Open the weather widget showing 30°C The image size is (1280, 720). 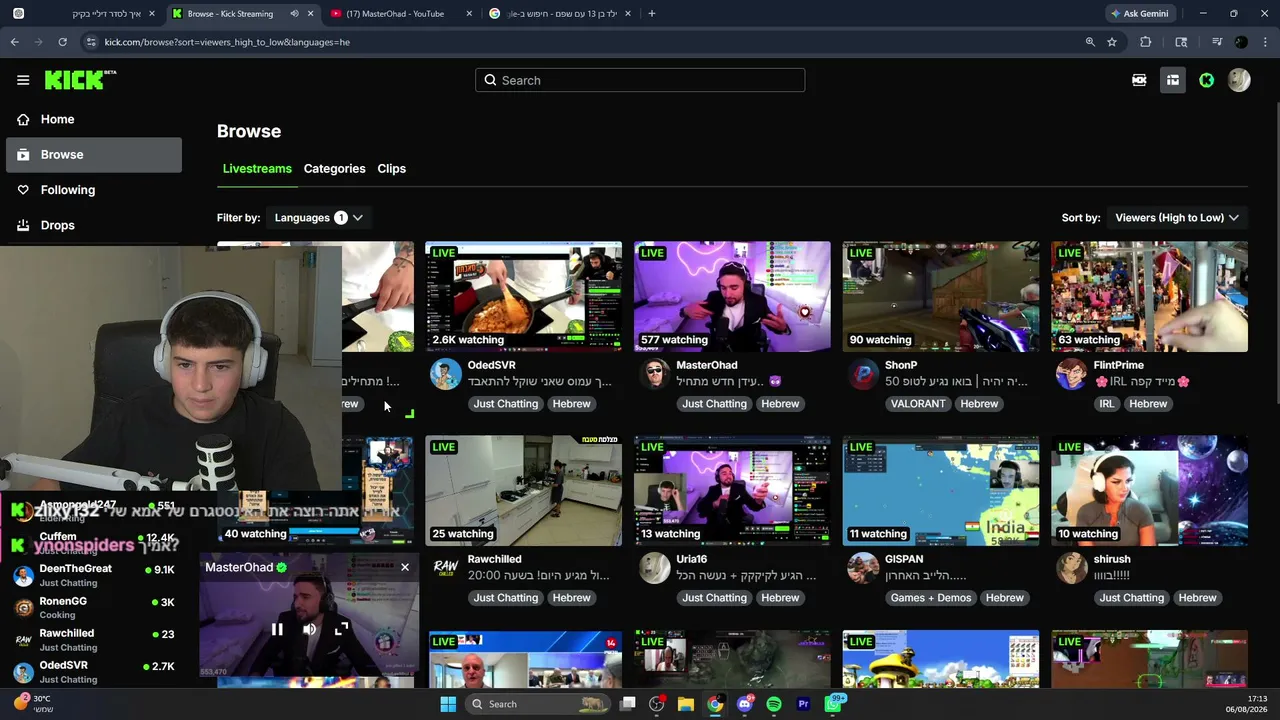click(33, 704)
